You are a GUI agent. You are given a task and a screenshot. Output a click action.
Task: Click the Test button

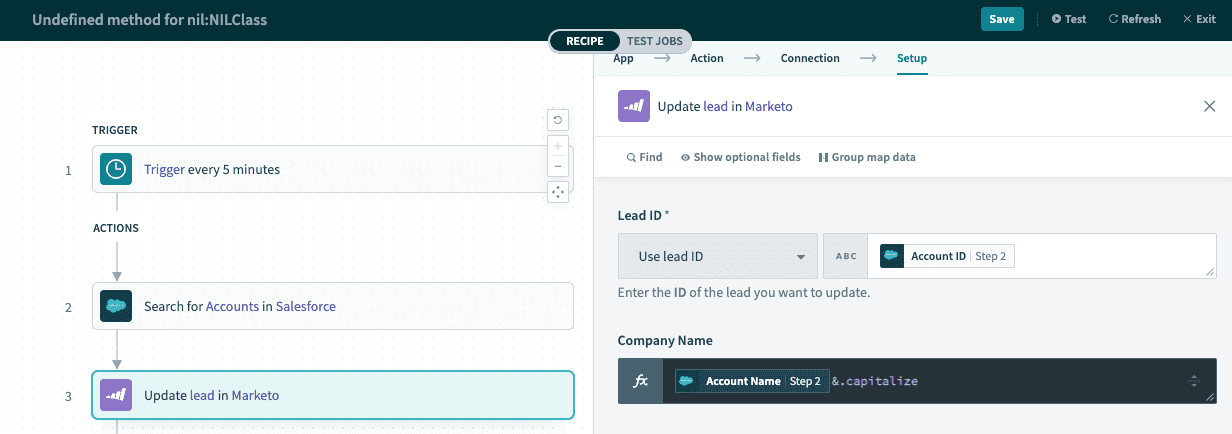pos(1068,19)
